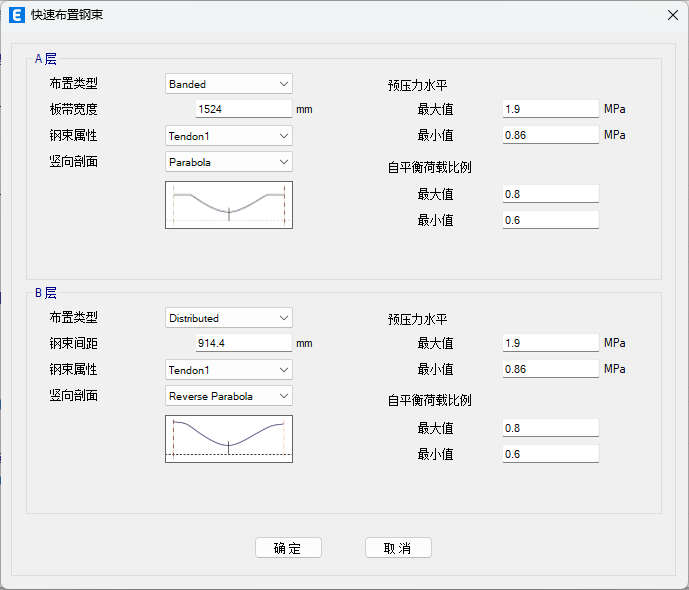Click the A层 parabola profile preview image
The image size is (689, 590).
(228, 205)
